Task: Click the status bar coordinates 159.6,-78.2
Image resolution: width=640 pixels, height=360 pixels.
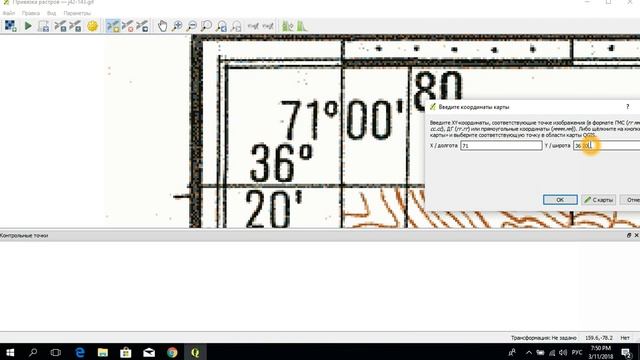Action: tap(599, 338)
